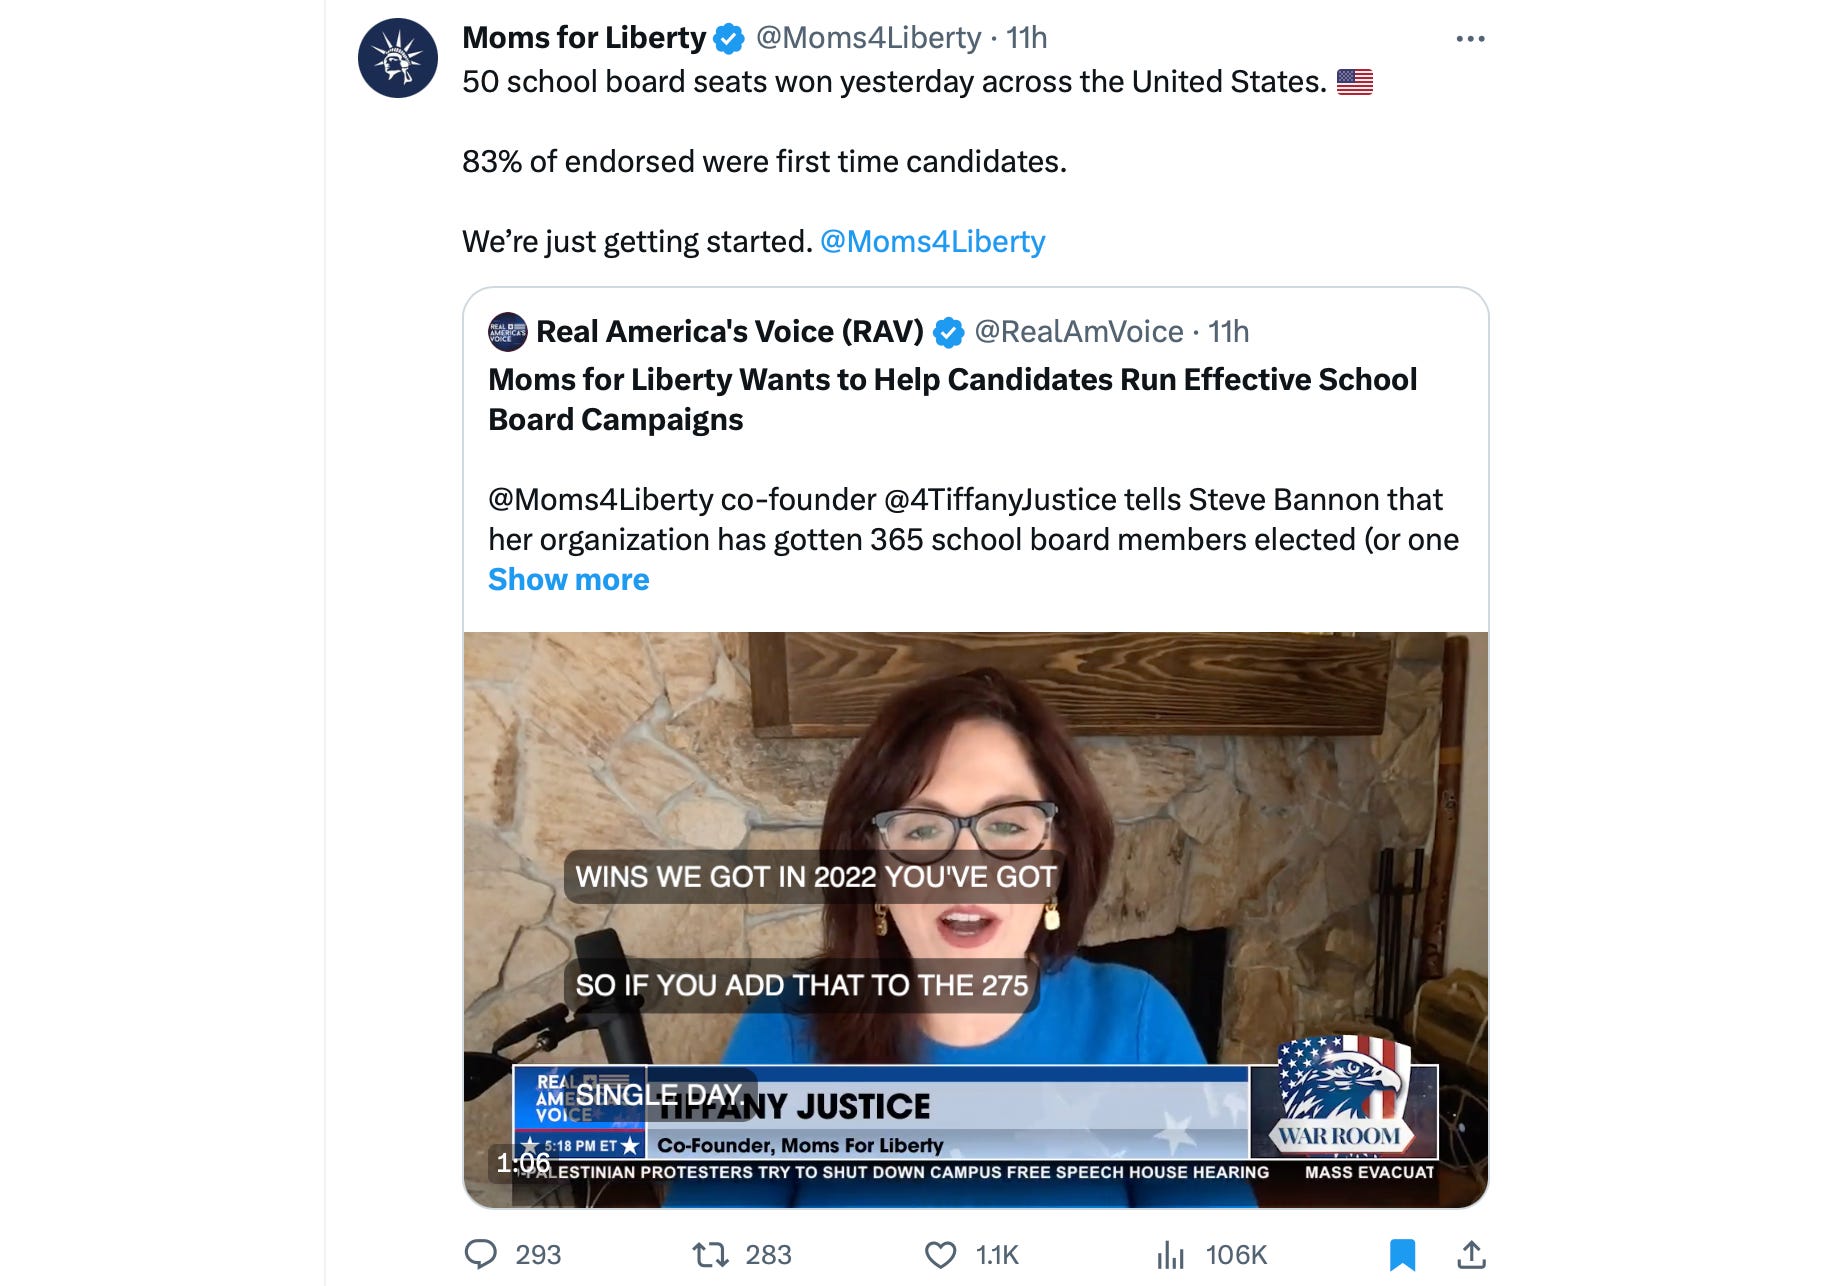Viewport: 1842px width, 1286px height.
Task: Click the Moms for Liberty verified badge
Action: [x=729, y=39]
